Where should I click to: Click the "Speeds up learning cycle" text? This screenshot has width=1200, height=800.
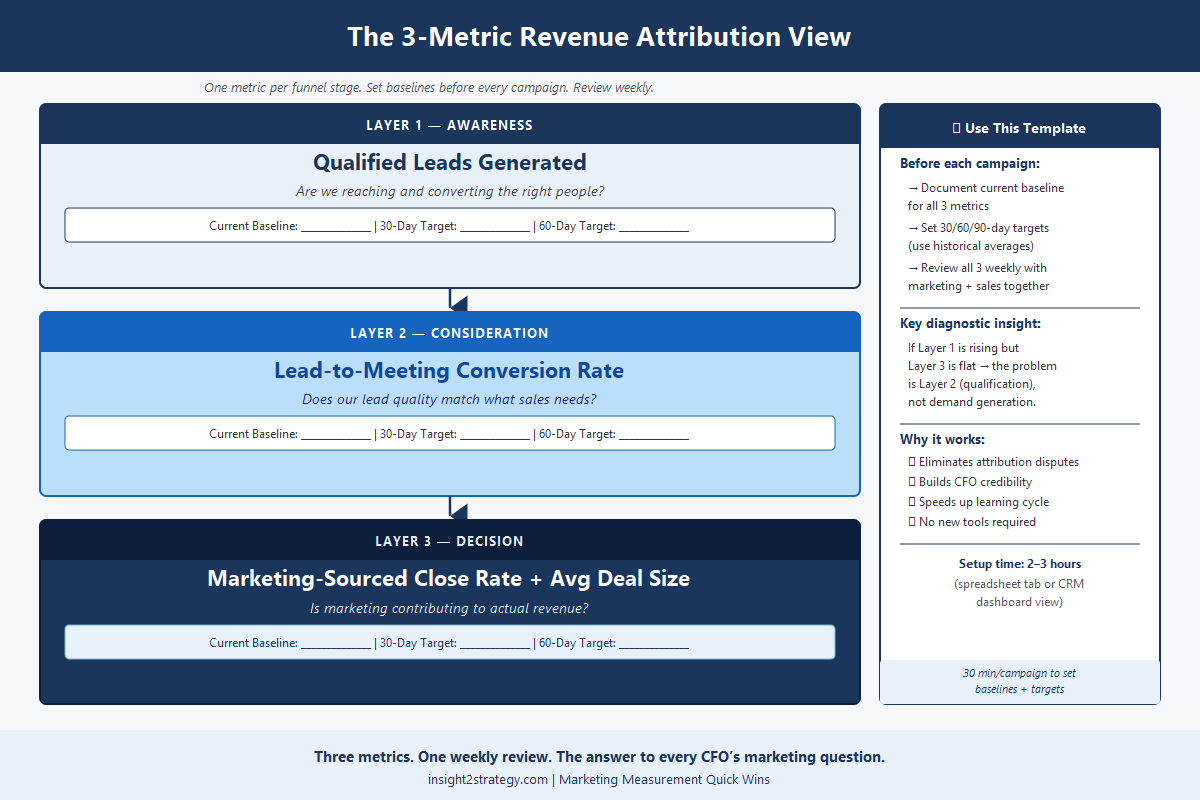coord(984,501)
